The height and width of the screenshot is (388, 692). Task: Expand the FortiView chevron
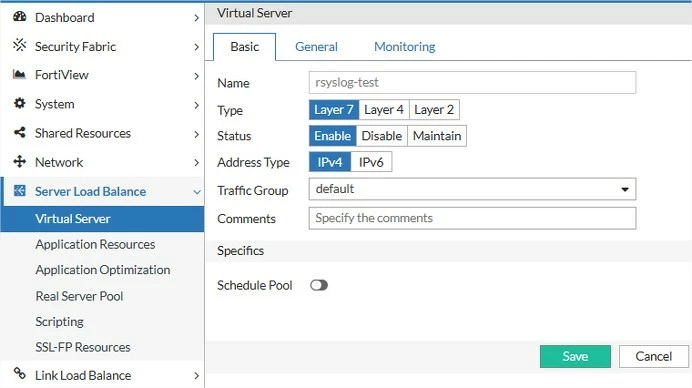click(x=196, y=76)
